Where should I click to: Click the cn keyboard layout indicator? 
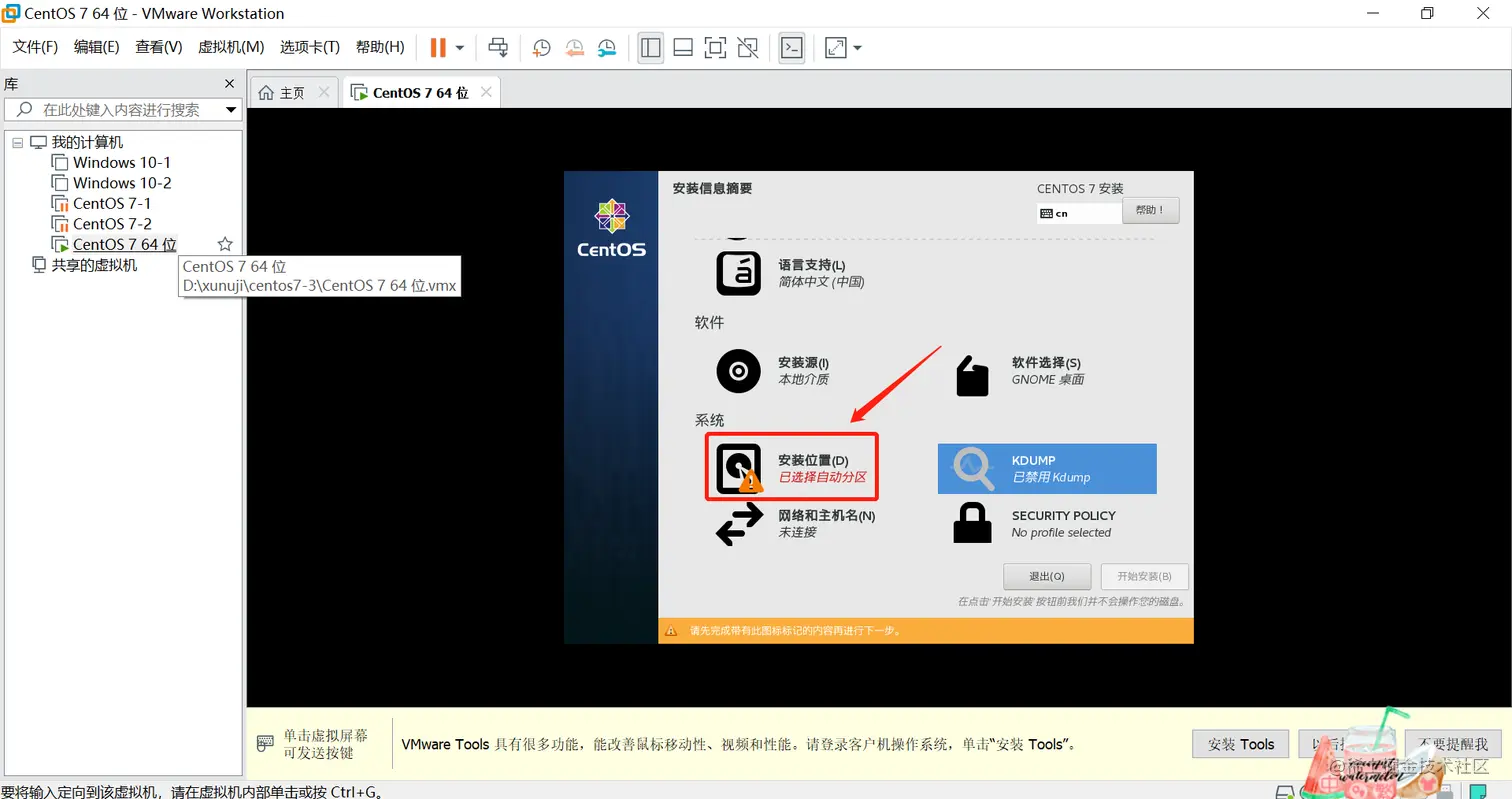click(1079, 213)
